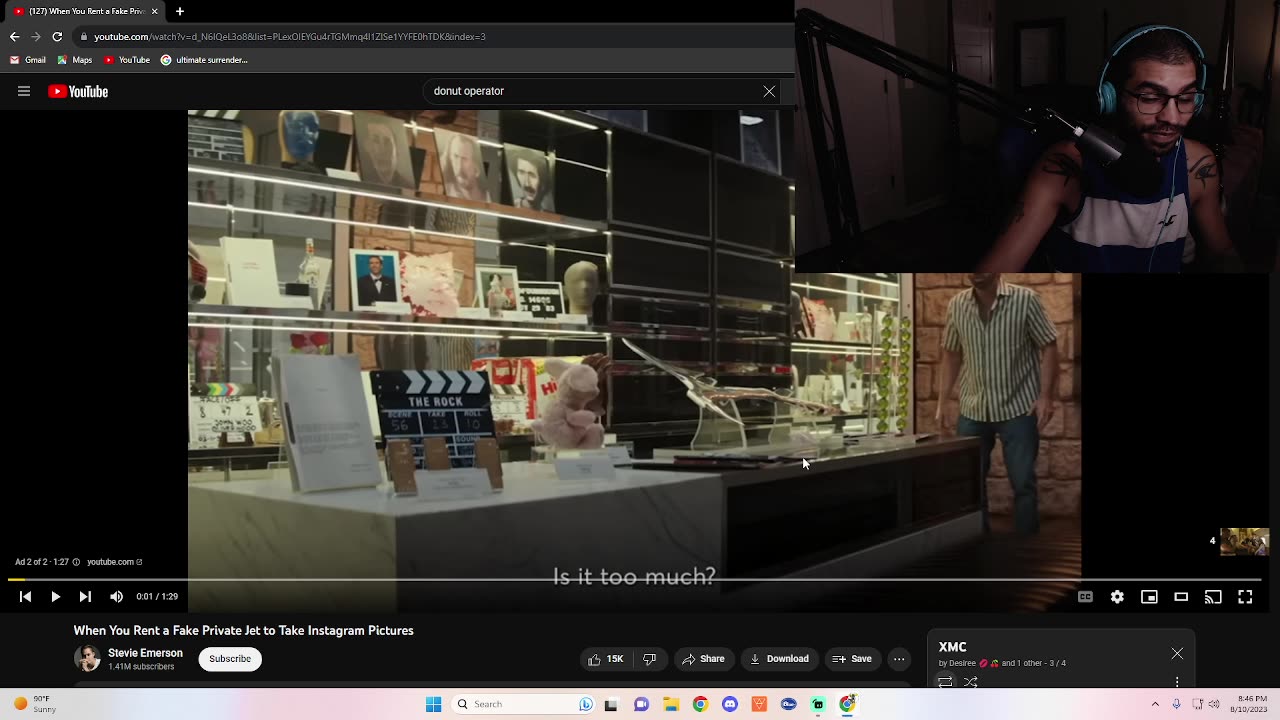The width and height of the screenshot is (1280, 720).
Task: Clear the 'donut operator' search text
Action: [x=769, y=91]
